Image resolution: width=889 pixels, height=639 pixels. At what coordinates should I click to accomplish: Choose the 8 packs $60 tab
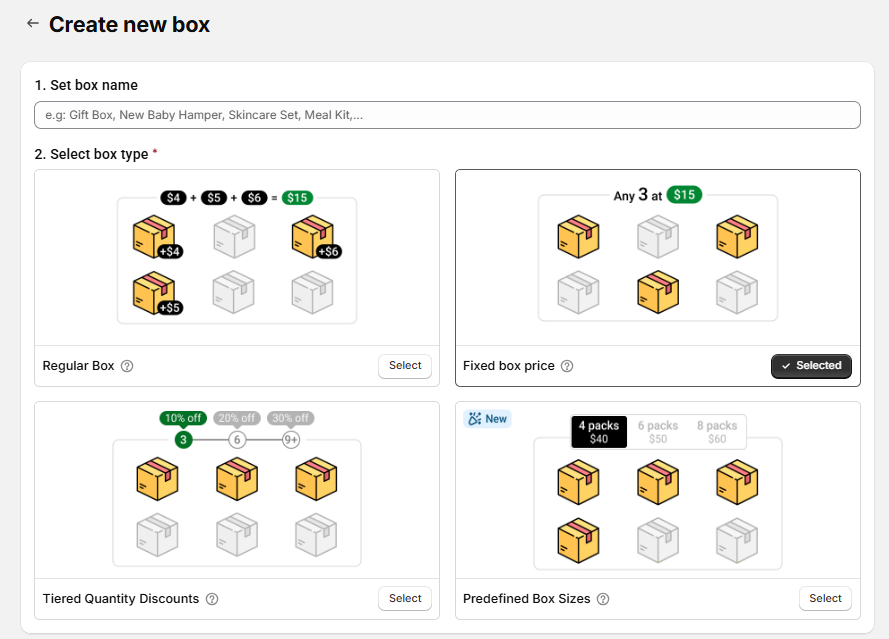717,432
